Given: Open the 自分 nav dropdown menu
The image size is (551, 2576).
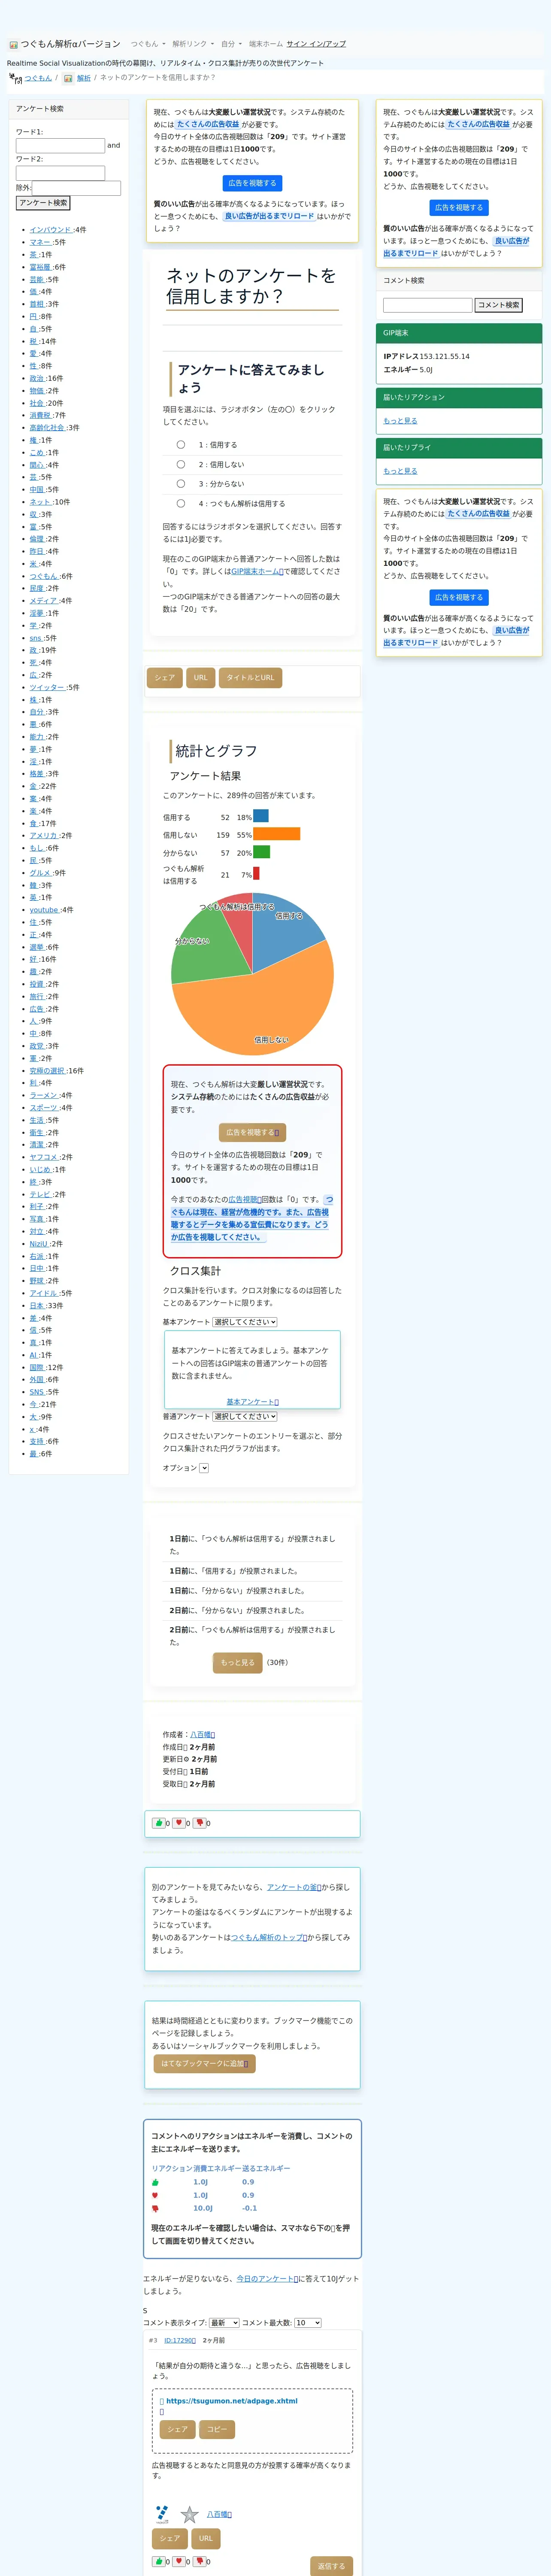Looking at the screenshot, I should click(x=231, y=44).
